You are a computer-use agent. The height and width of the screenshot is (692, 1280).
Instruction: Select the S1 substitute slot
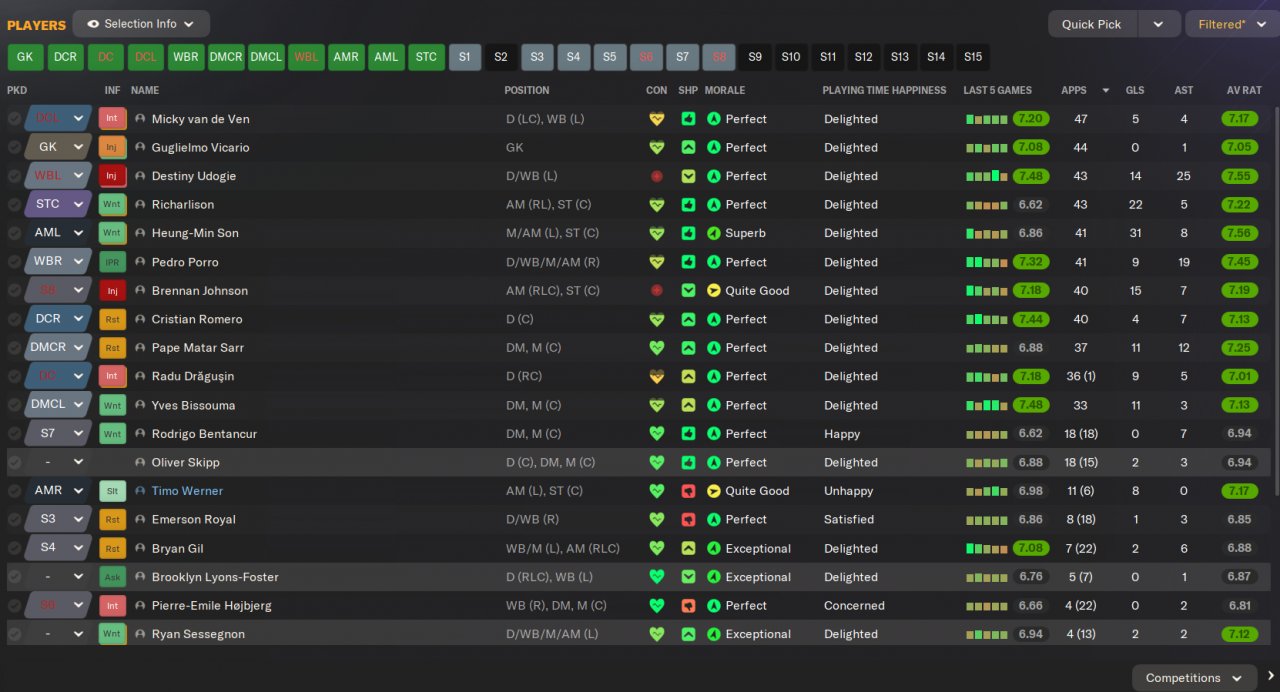tap(465, 57)
